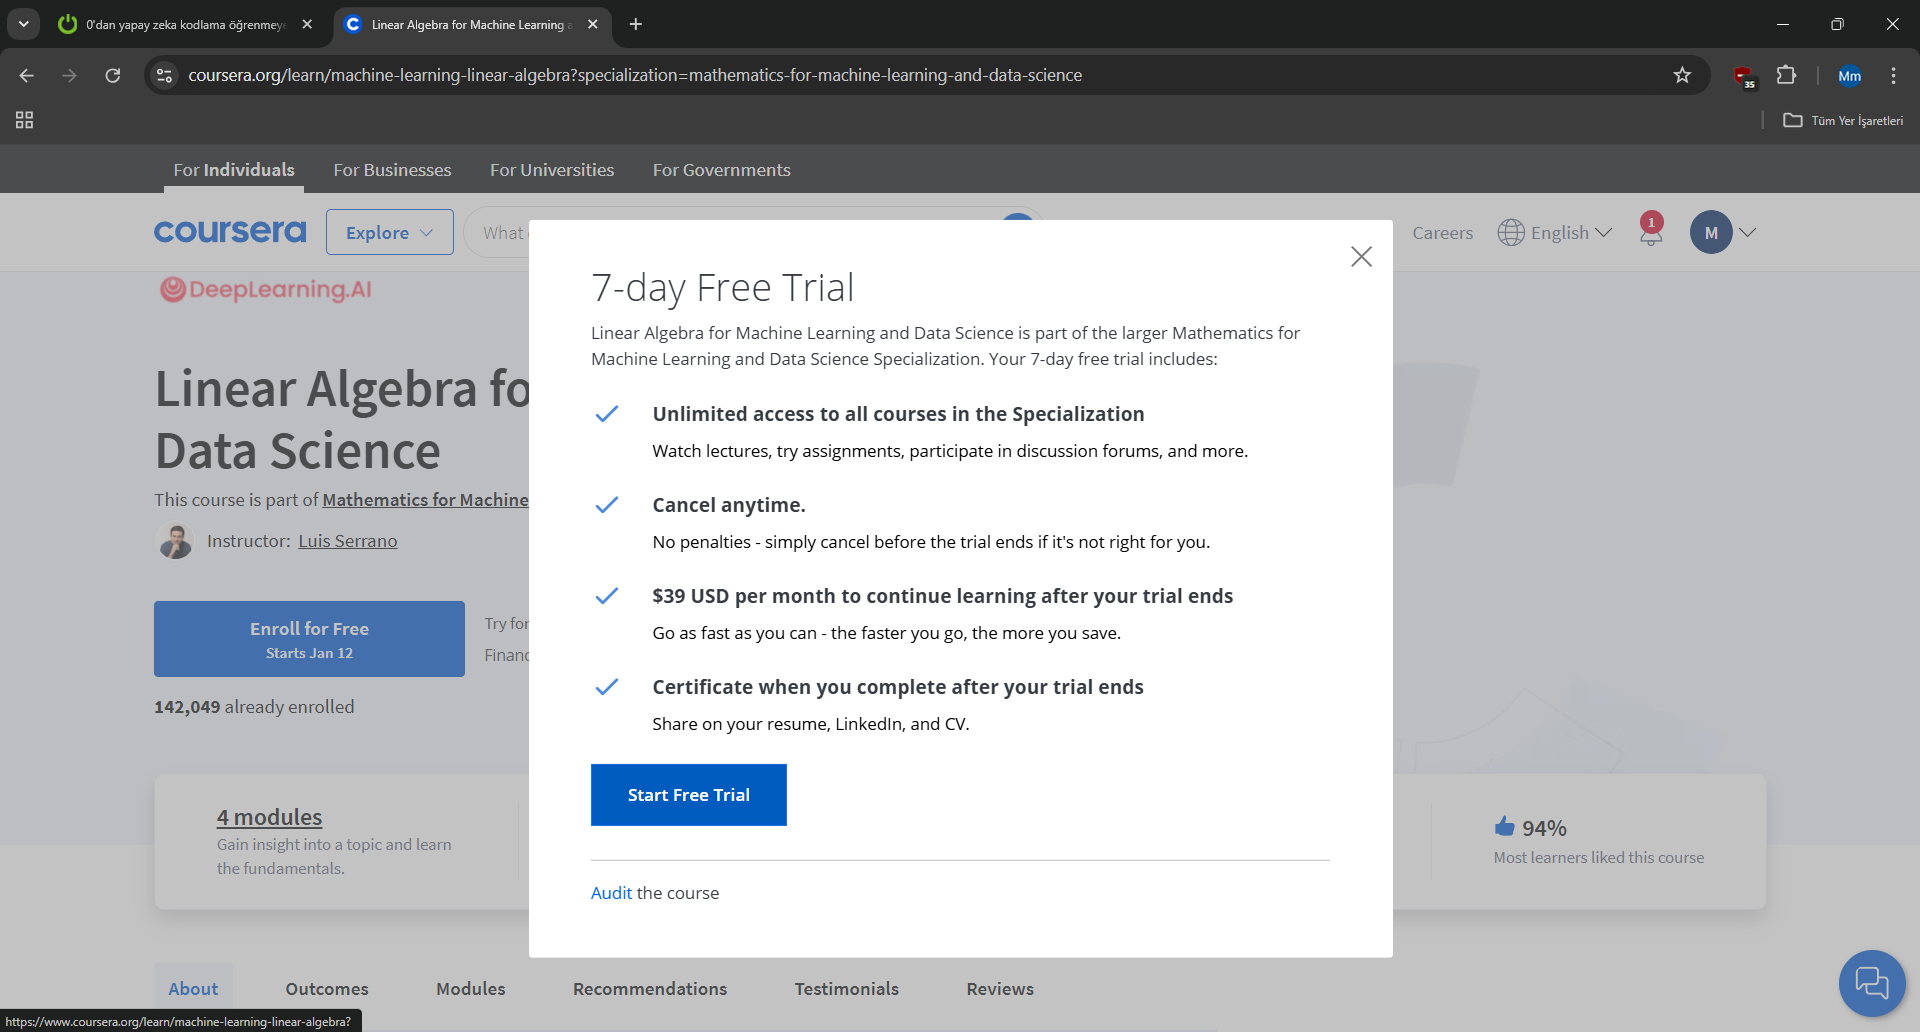The height and width of the screenshot is (1032, 1920).
Task: Go back to the previous page
Action: click(27, 75)
